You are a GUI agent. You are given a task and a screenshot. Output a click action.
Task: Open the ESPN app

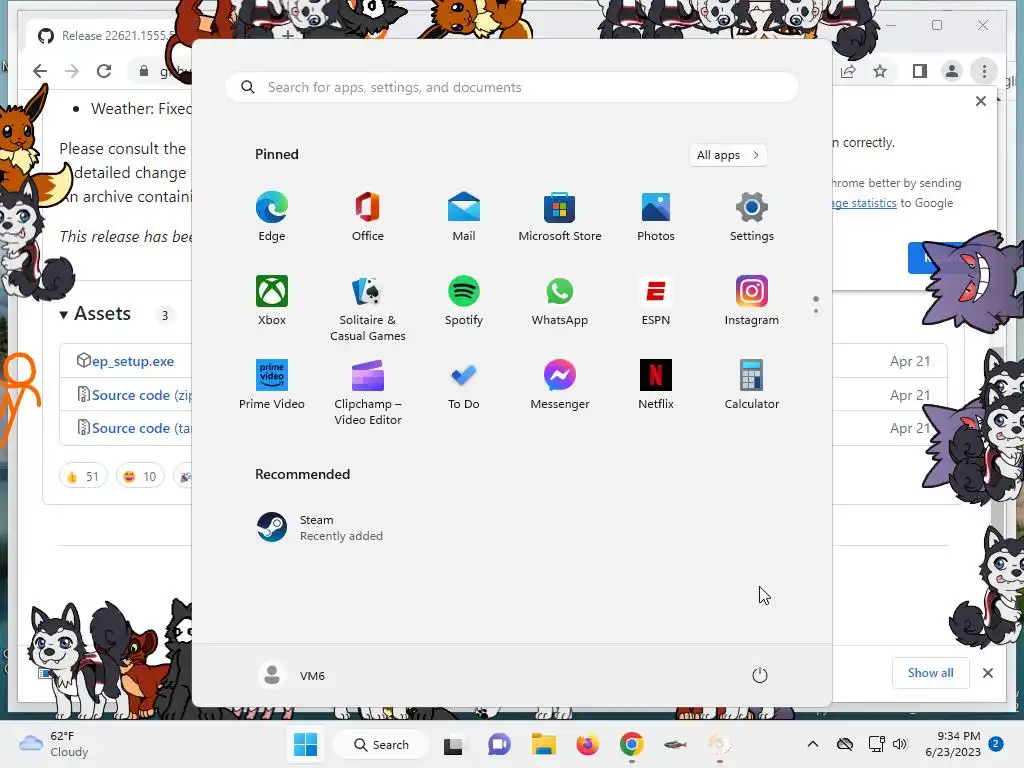656,301
